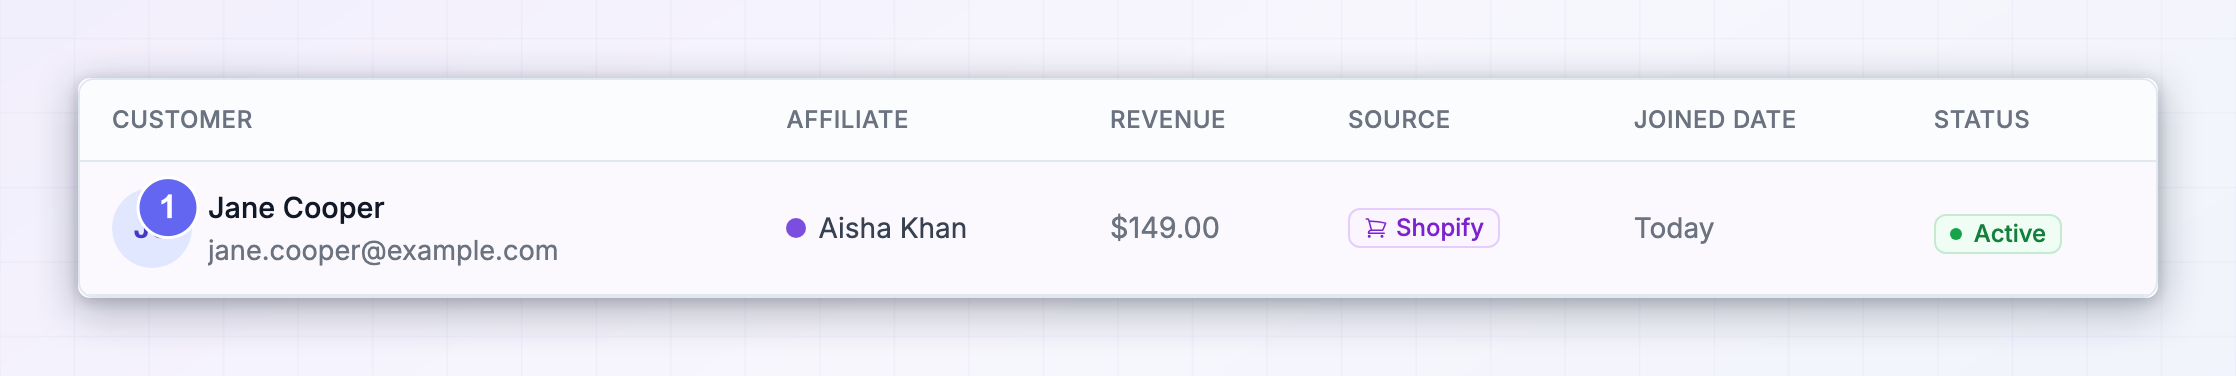Open Jane Cooper's customer name
This screenshot has width=2236, height=376.
(296, 207)
